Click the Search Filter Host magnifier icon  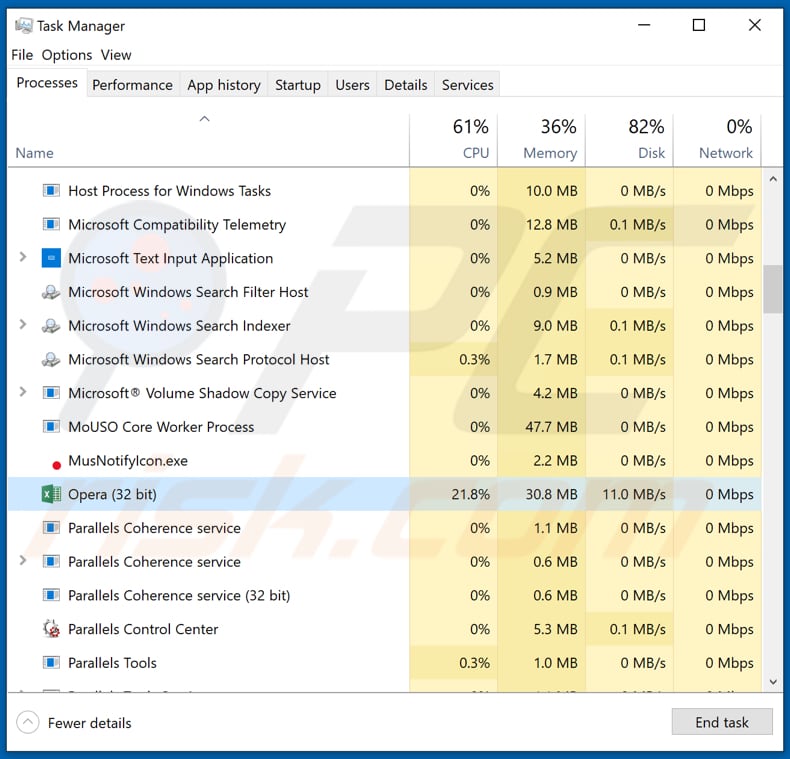(x=51, y=292)
